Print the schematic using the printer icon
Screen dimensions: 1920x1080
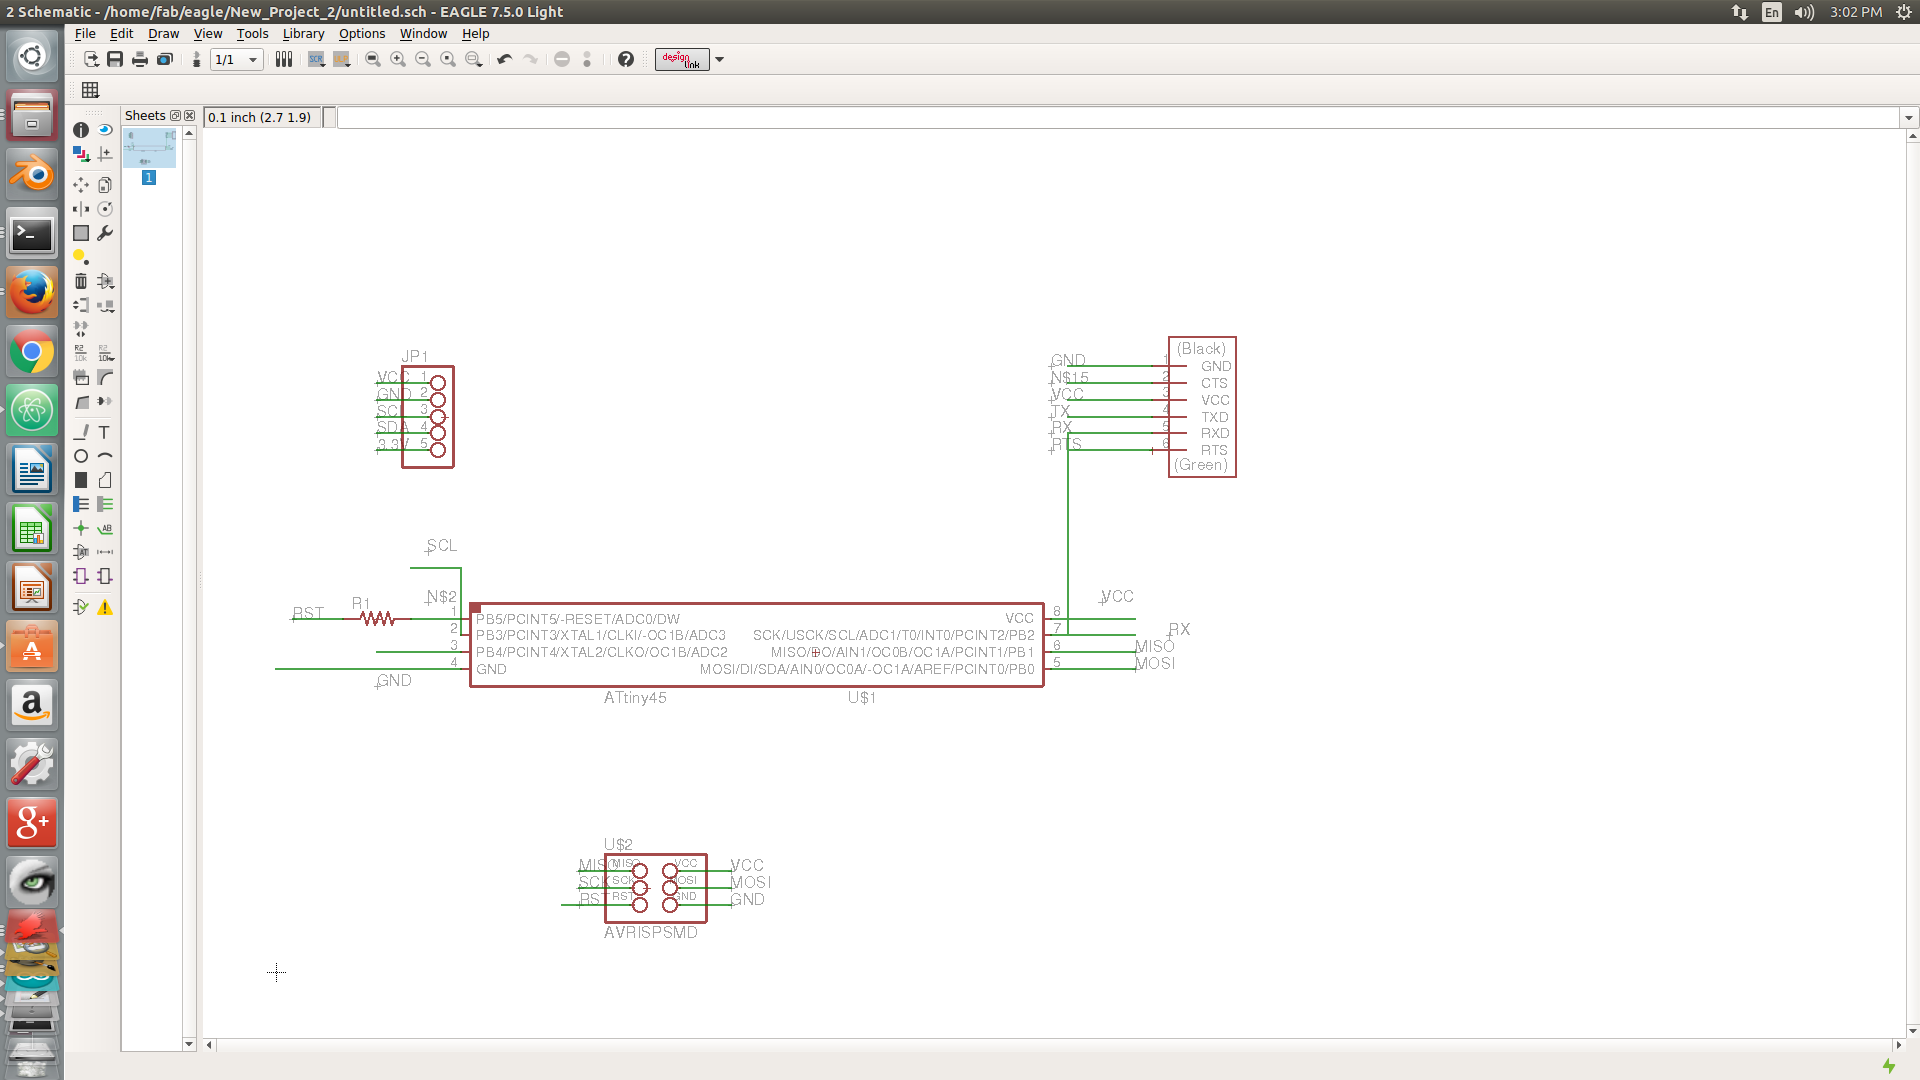(x=140, y=60)
